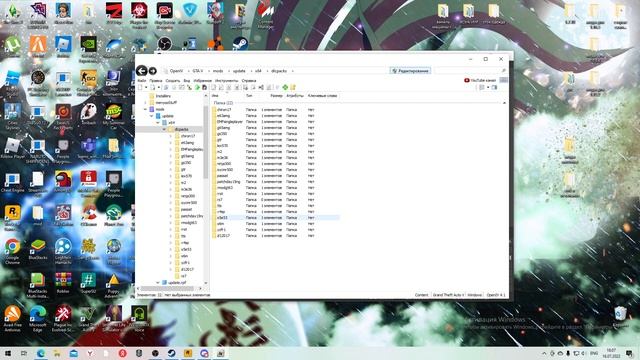This screenshot has width=640, height=360.
Task: Open the Rockstar Games Launcher icon
Action: coord(13,217)
